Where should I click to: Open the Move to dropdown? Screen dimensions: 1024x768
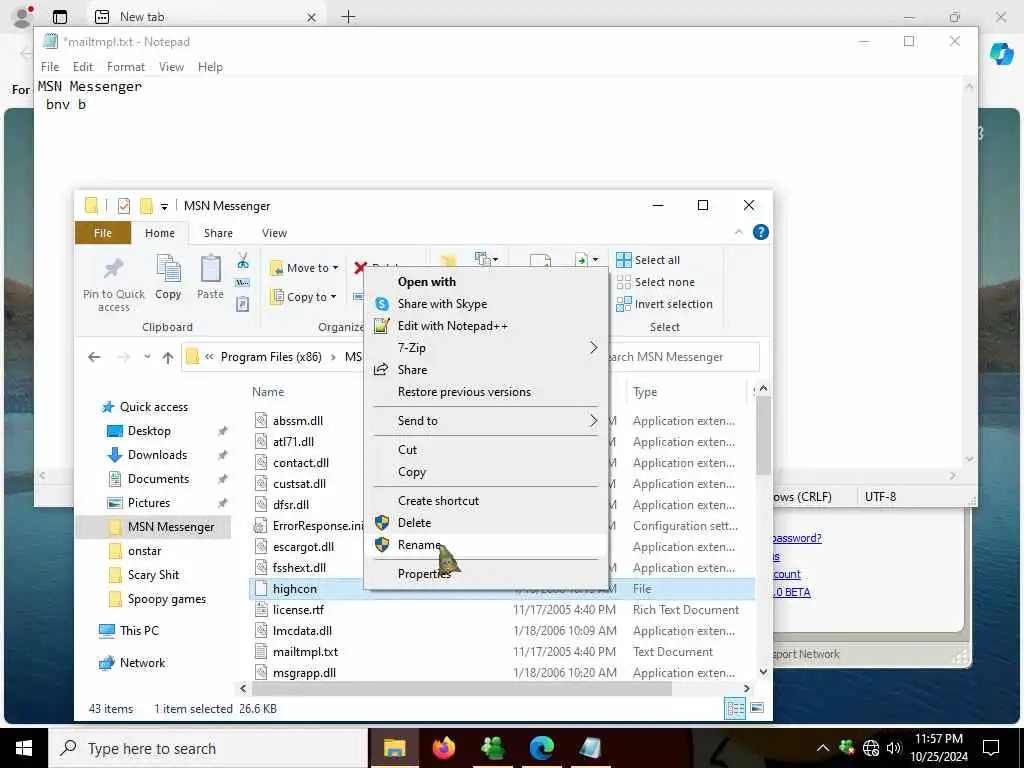tap(304, 268)
